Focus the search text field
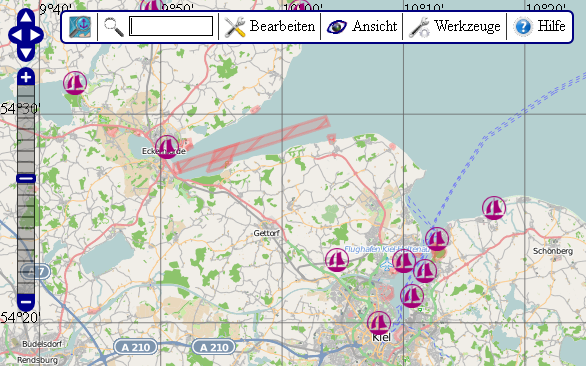586x366 pixels. click(x=171, y=26)
